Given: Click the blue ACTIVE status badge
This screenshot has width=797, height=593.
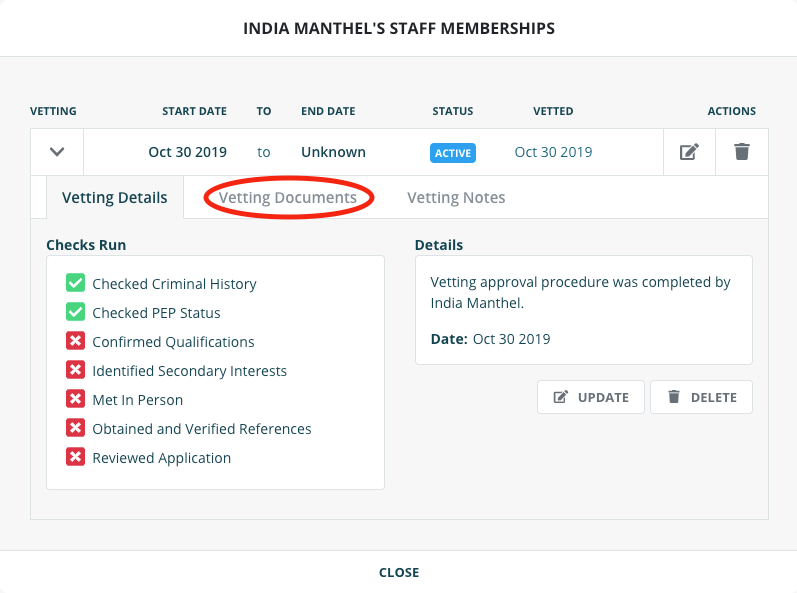Looking at the screenshot, I should [x=453, y=153].
